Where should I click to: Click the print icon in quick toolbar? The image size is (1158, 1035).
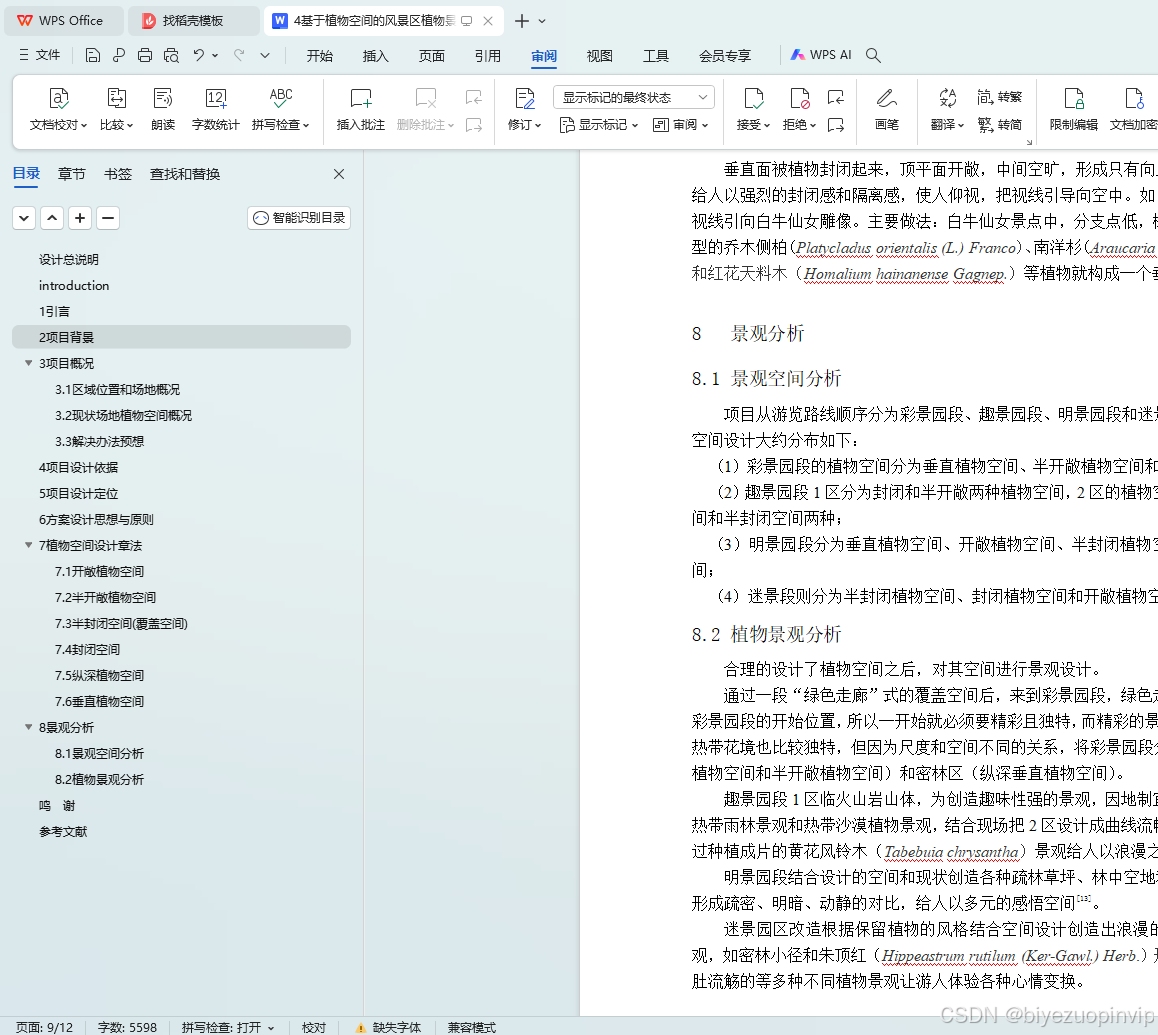[x=145, y=55]
